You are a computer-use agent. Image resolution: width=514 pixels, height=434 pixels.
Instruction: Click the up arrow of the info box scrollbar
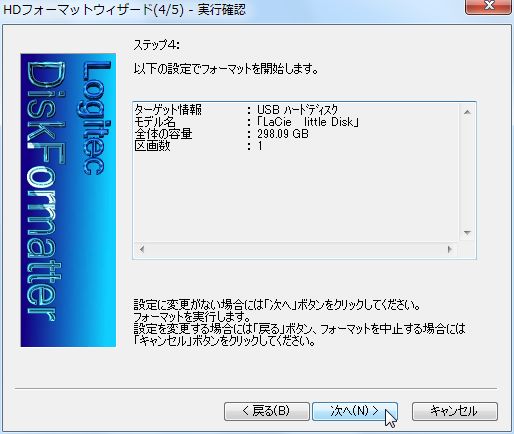click(467, 112)
